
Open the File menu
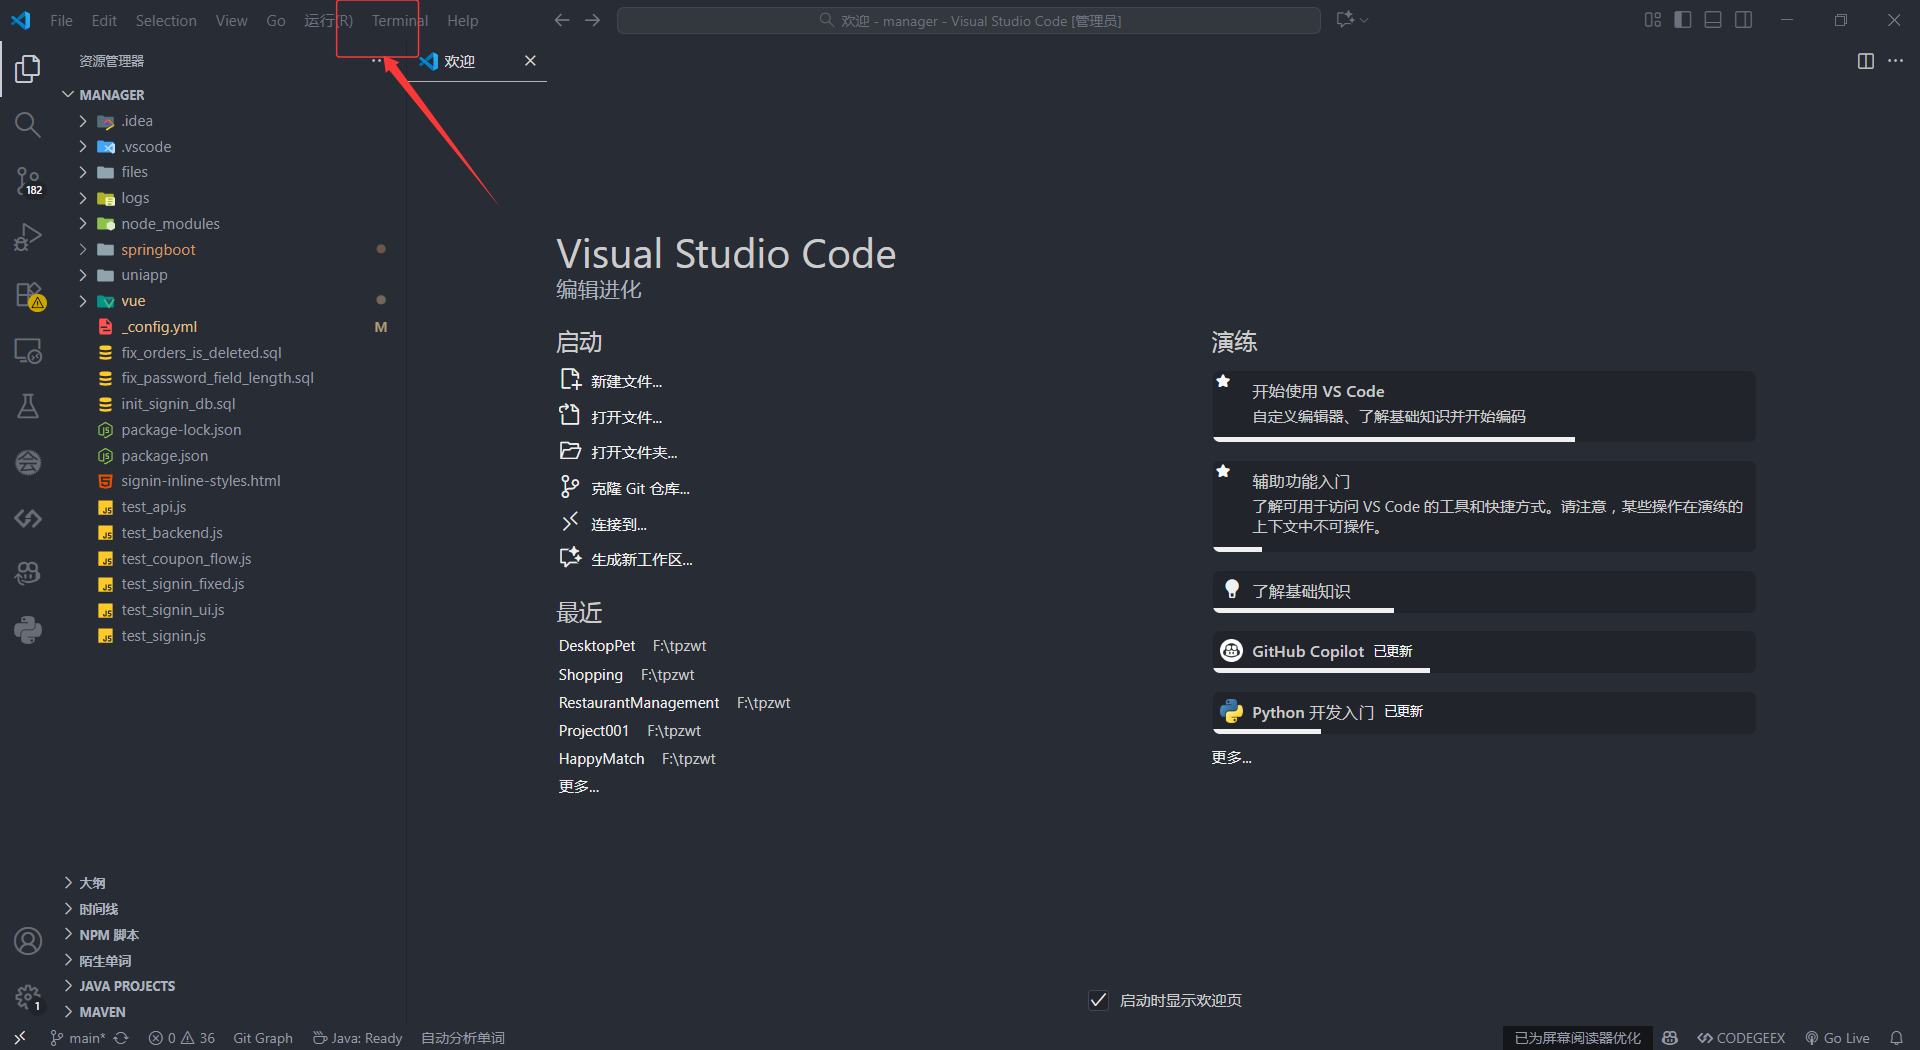pyautogui.click(x=61, y=20)
